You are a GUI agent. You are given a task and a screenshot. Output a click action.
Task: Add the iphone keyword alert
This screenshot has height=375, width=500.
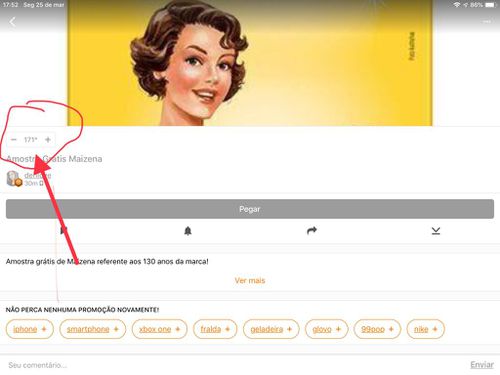pyautogui.click(x=30, y=329)
